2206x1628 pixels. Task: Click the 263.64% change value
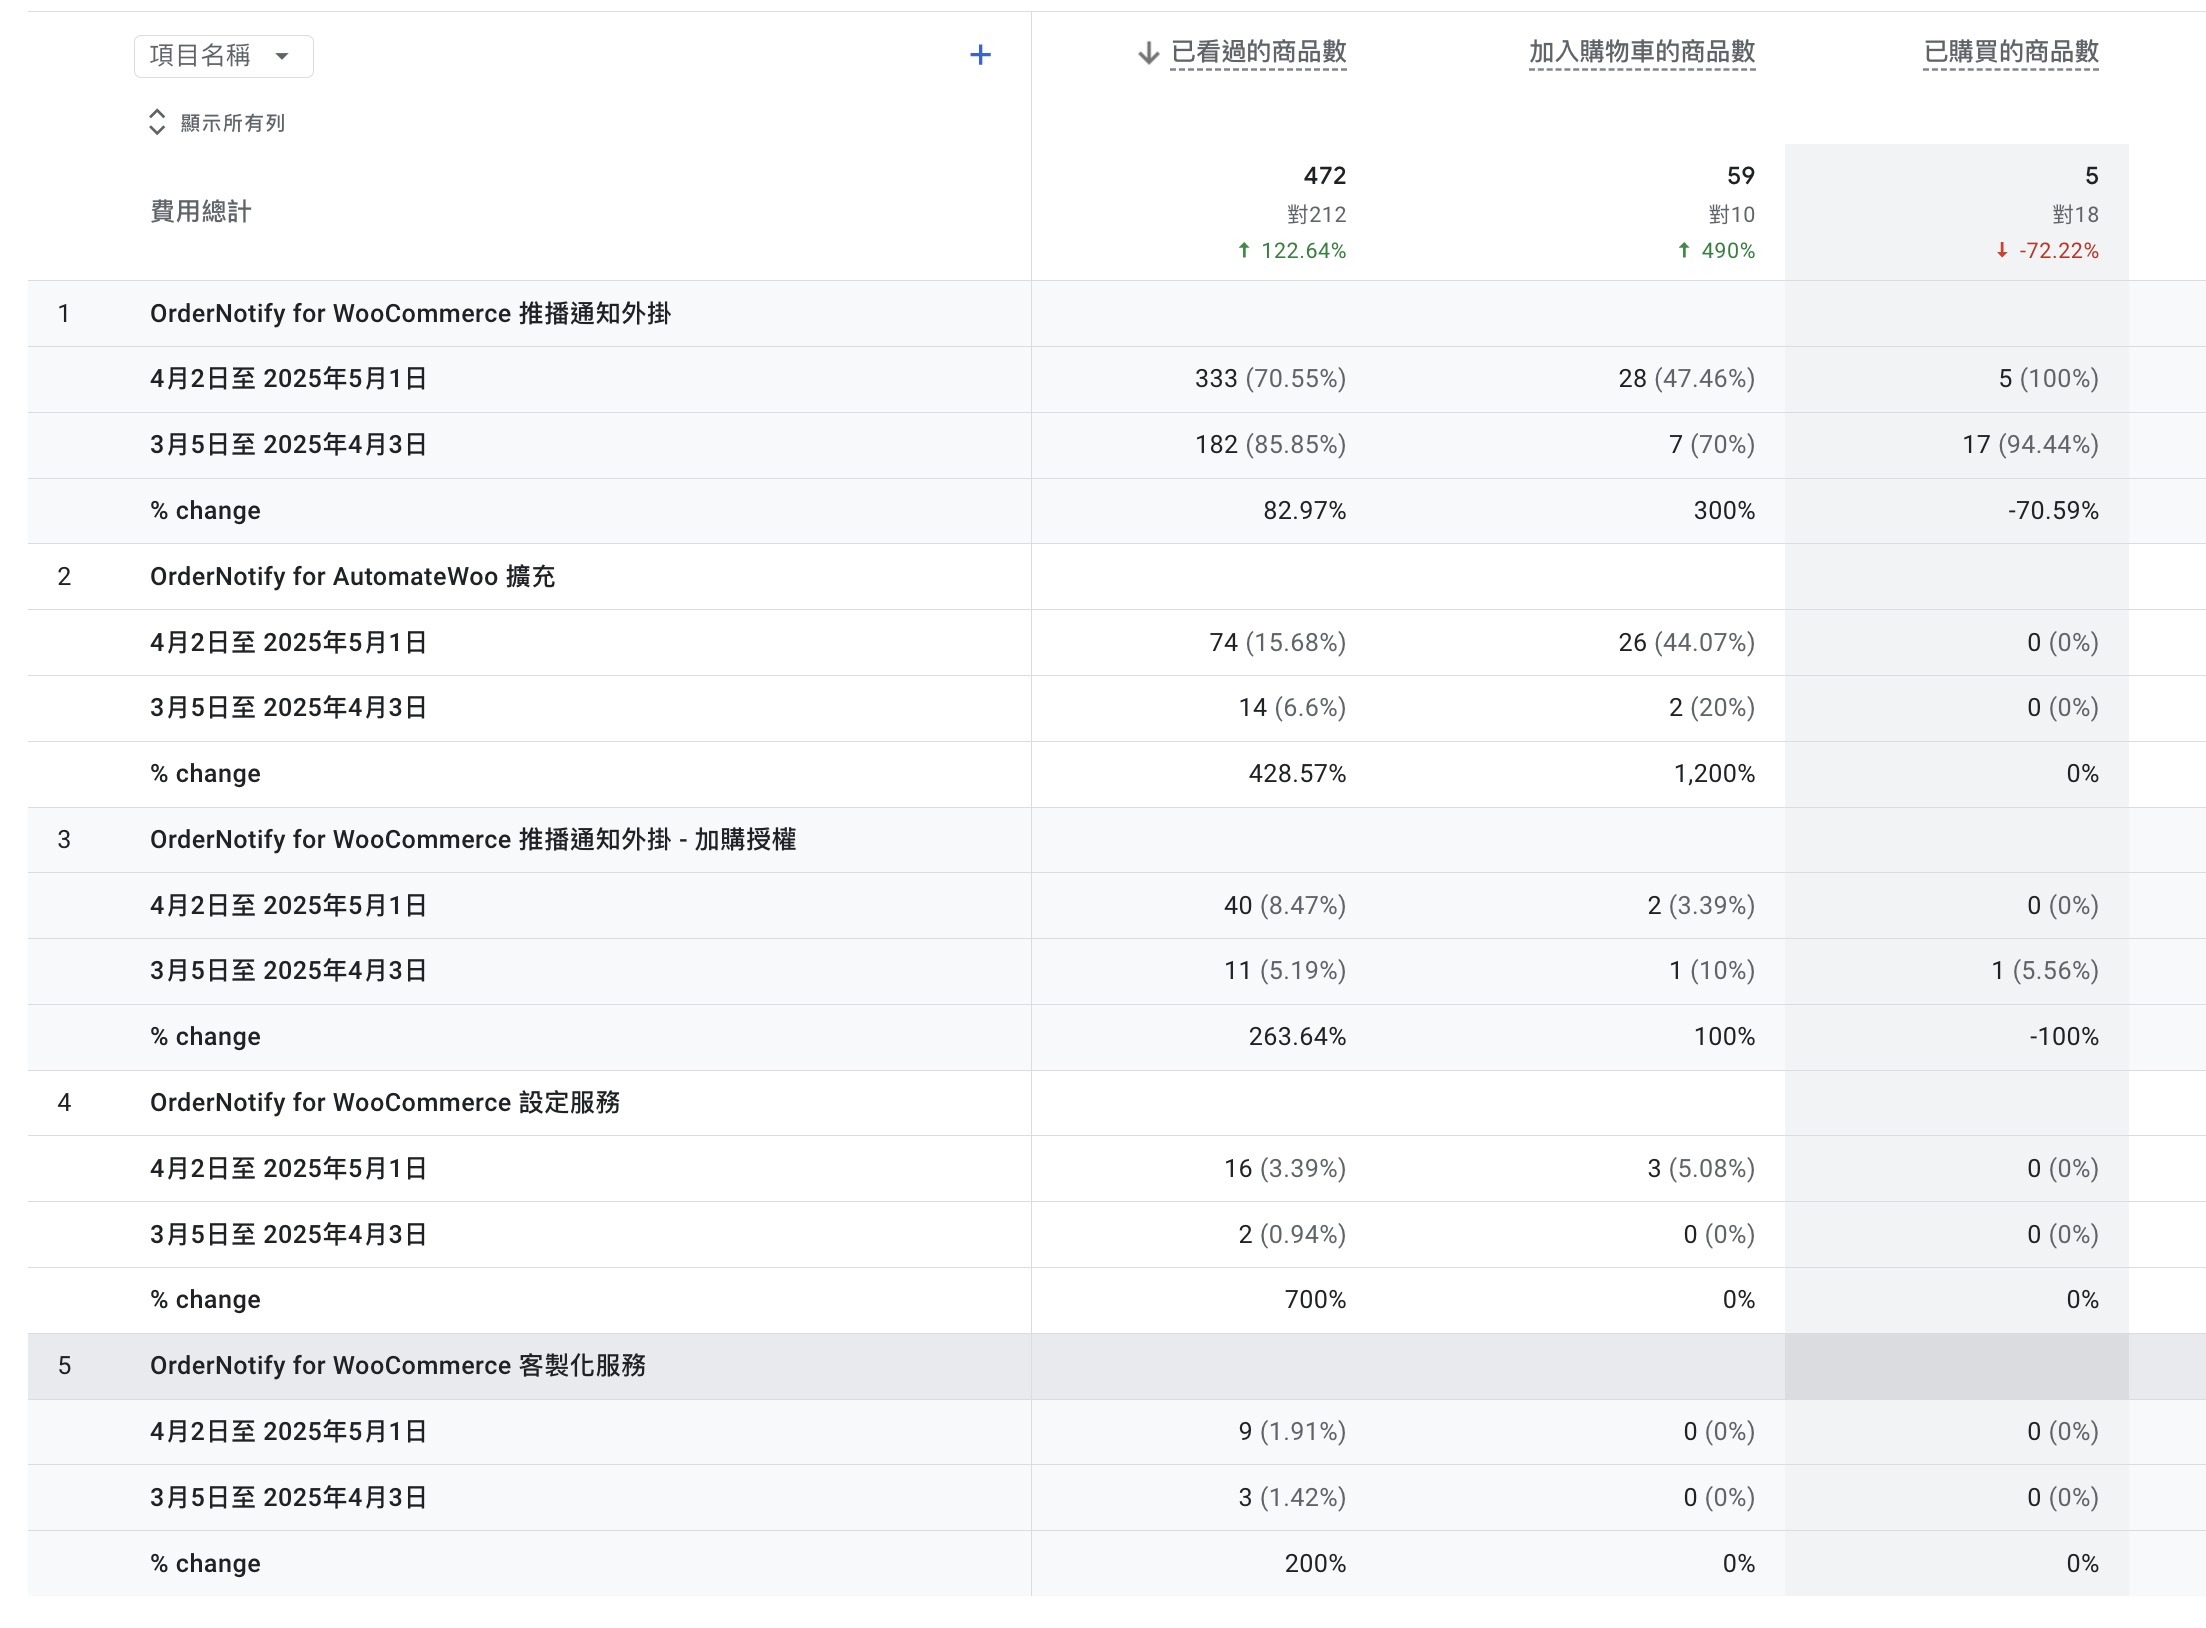tap(1297, 1037)
